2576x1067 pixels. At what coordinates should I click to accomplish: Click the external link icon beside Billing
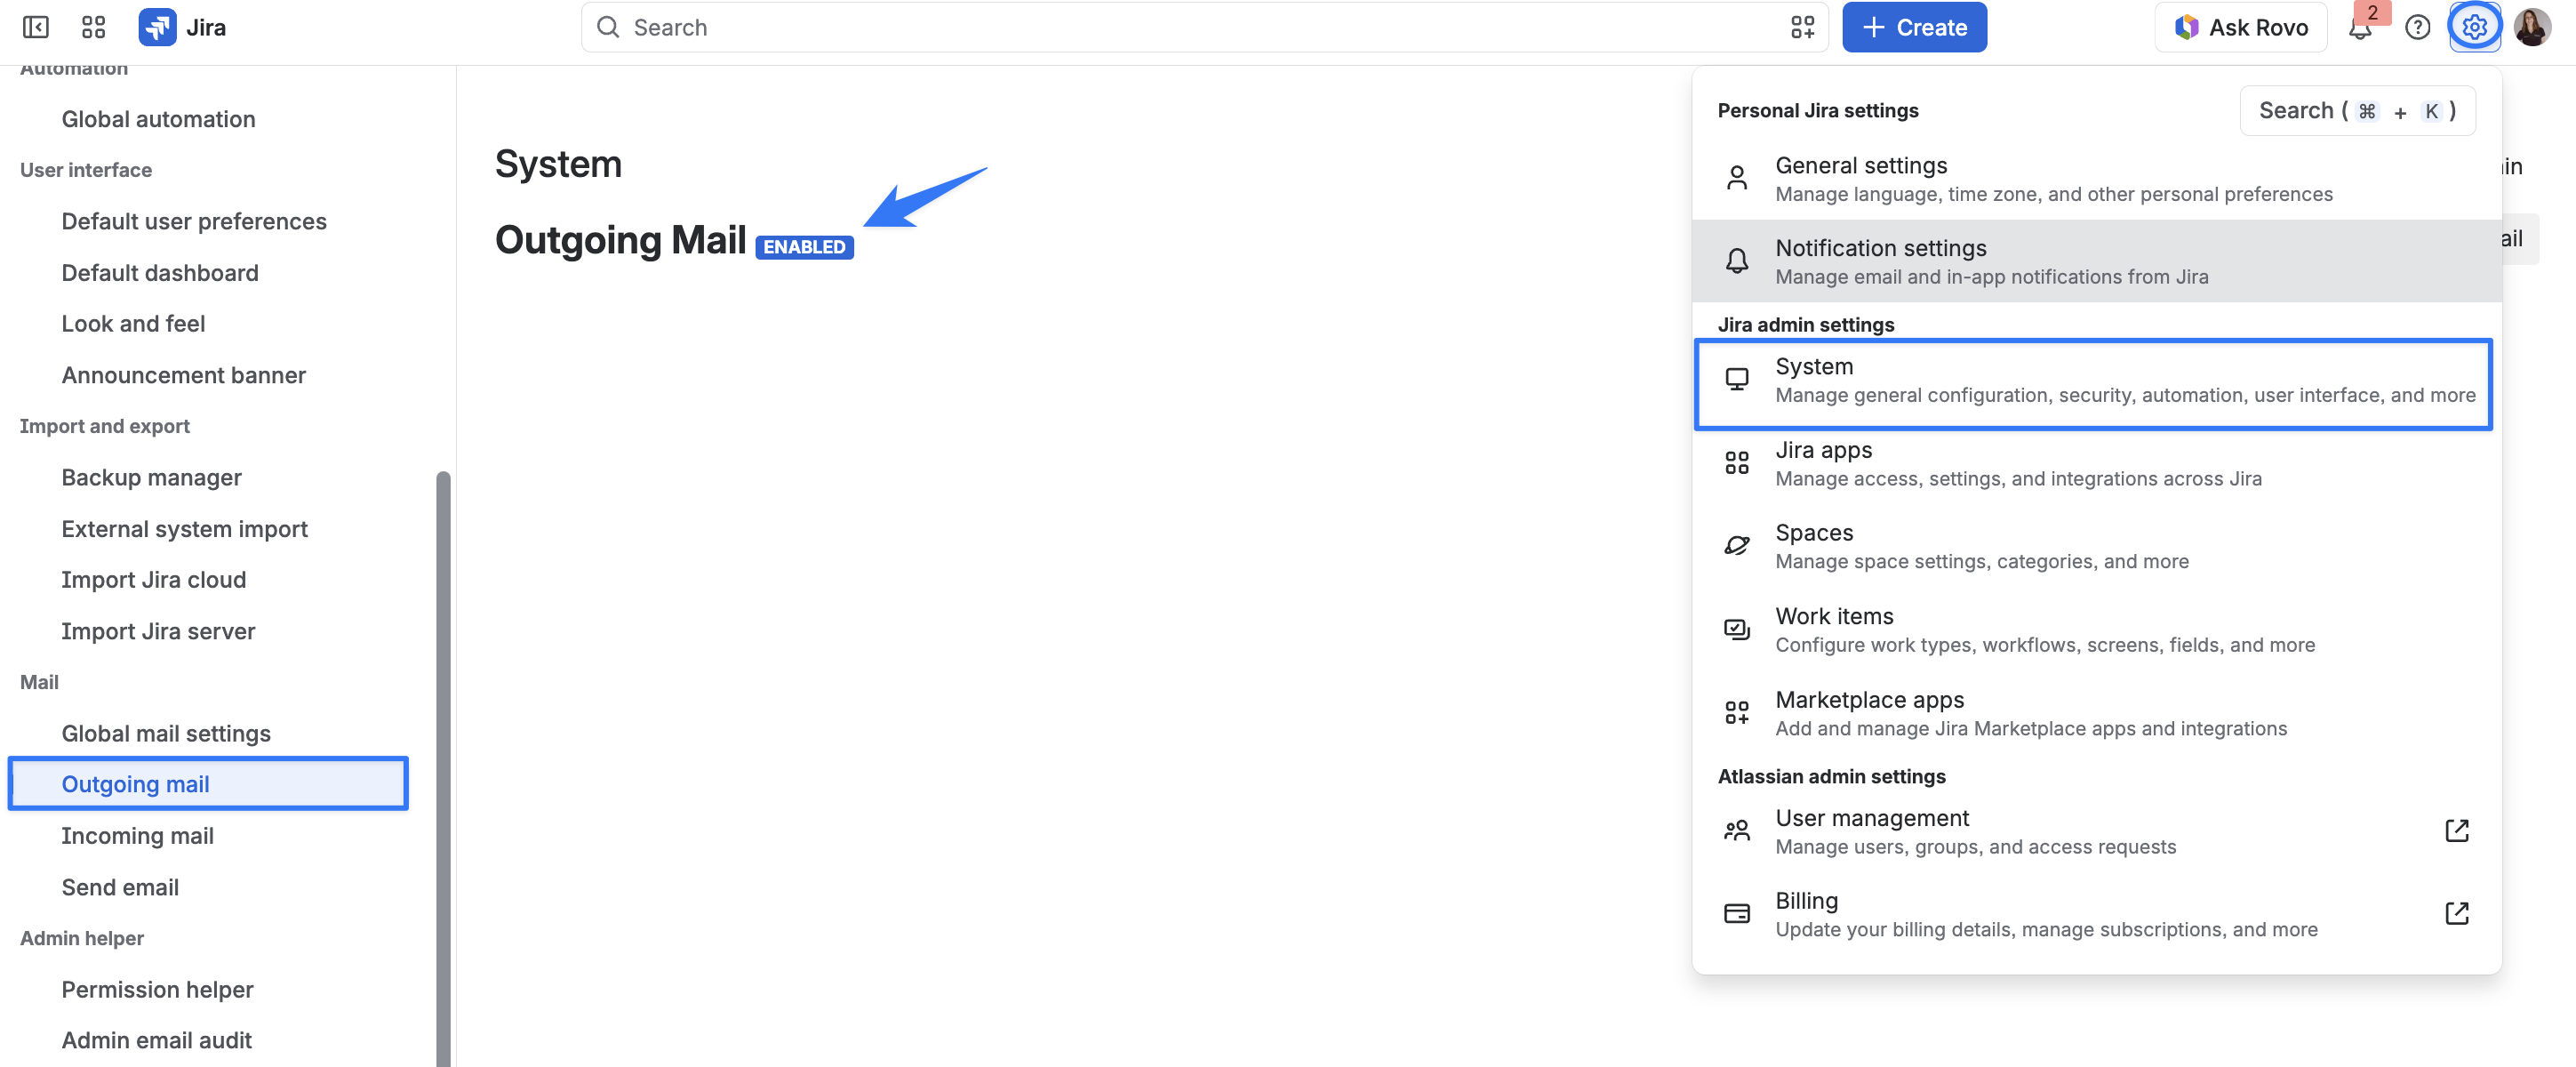pyautogui.click(x=2456, y=913)
